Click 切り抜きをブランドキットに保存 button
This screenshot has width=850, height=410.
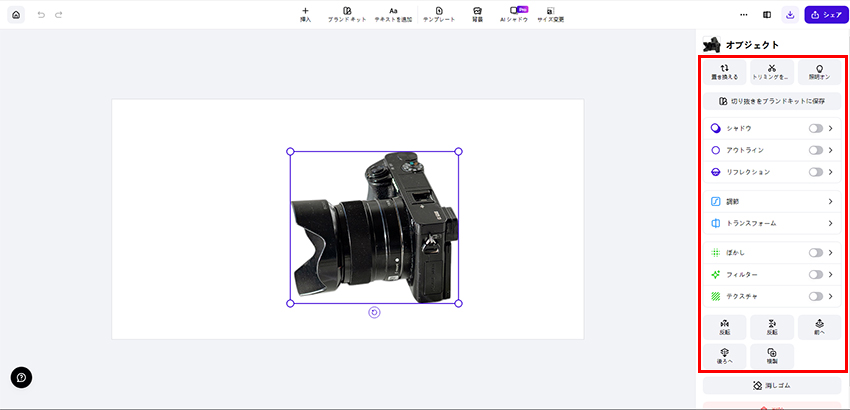click(x=771, y=101)
